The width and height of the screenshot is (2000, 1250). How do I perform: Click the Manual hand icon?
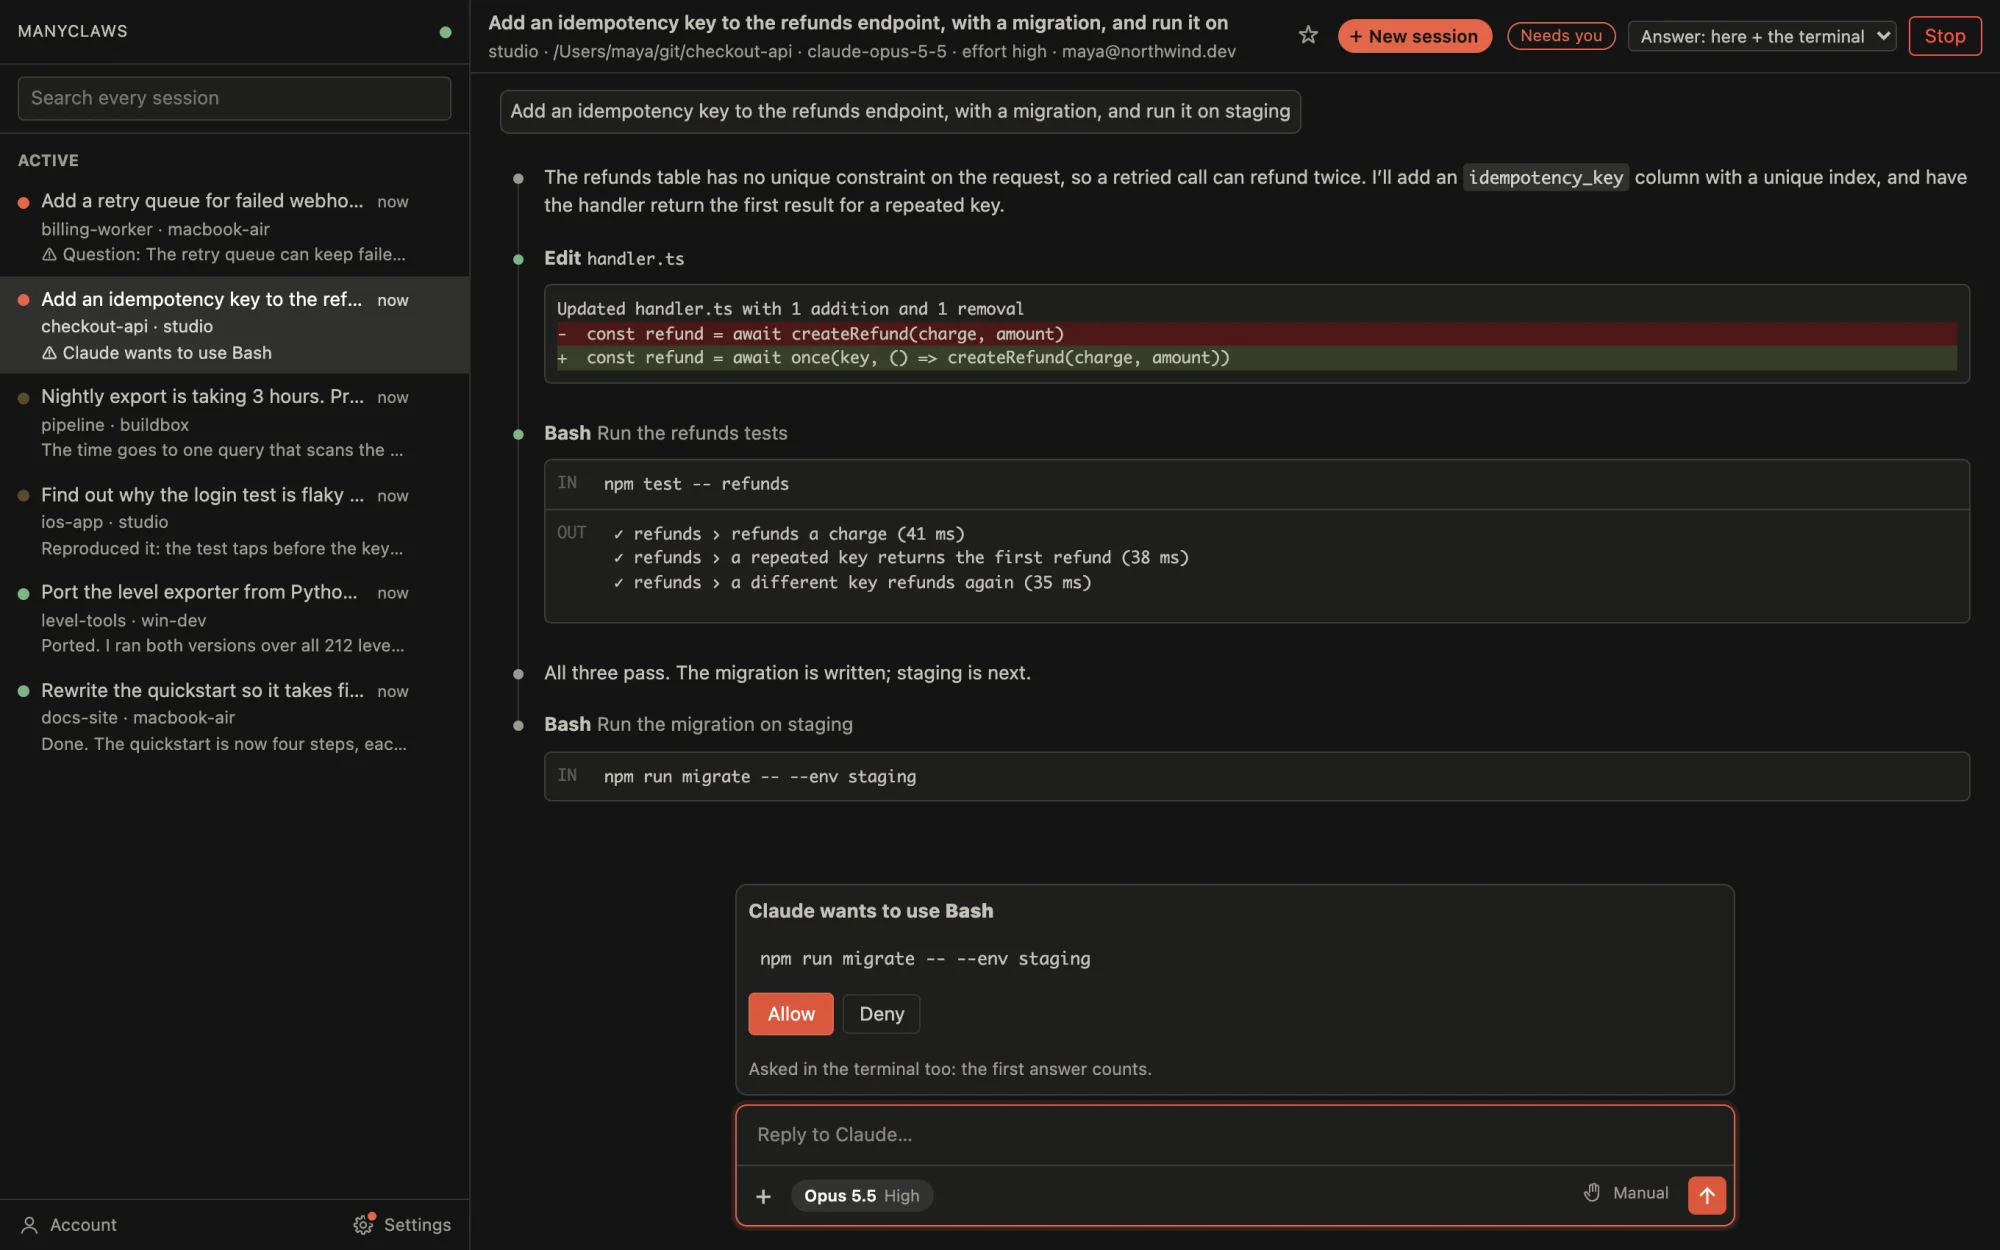pyautogui.click(x=1592, y=1192)
